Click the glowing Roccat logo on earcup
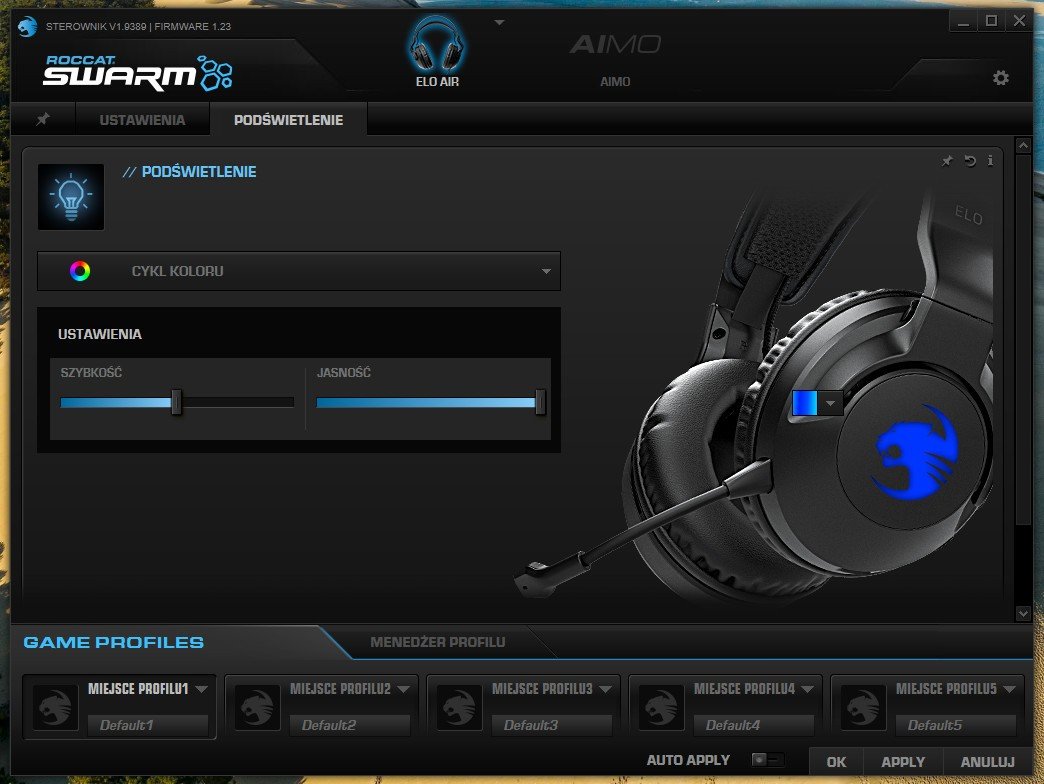This screenshot has height=784, width=1044. [x=916, y=453]
